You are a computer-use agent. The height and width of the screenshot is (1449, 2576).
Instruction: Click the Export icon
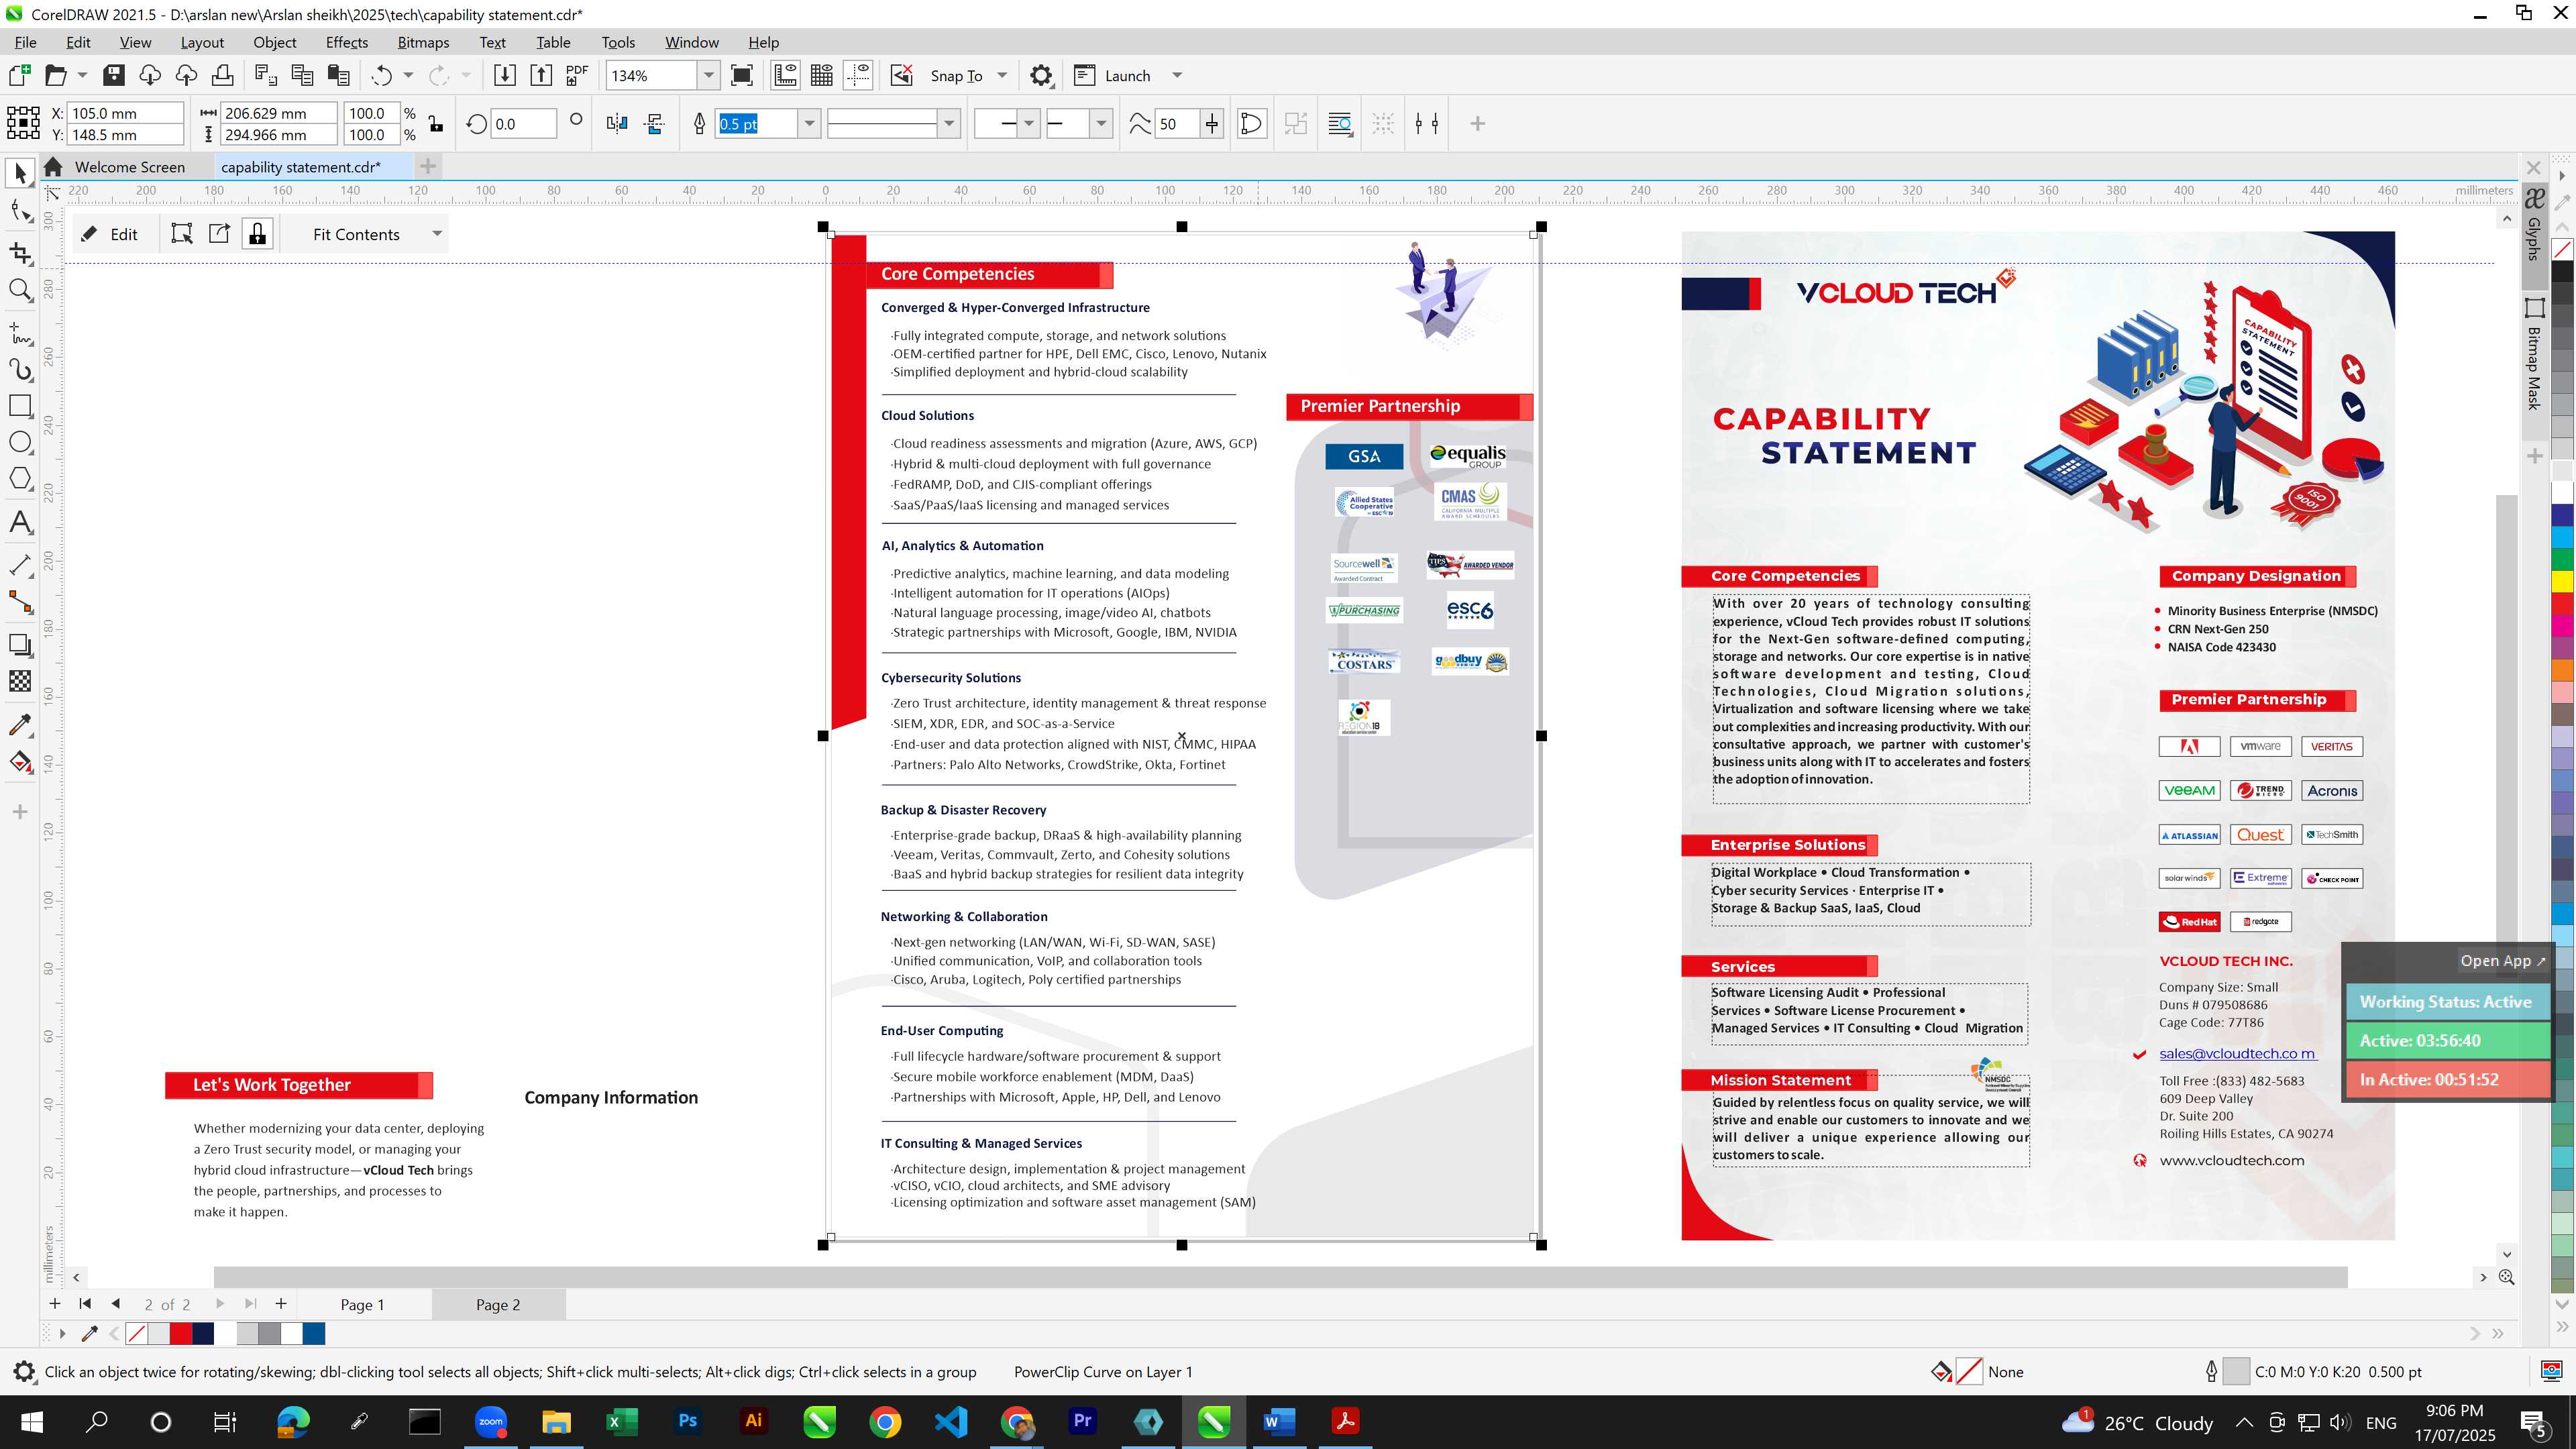point(540,75)
